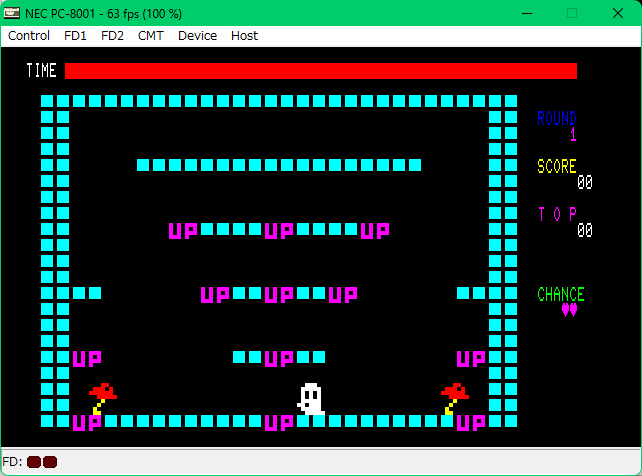The width and height of the screenshot is (642, 476).
Task: Close the emulator window
Action: 619,12
